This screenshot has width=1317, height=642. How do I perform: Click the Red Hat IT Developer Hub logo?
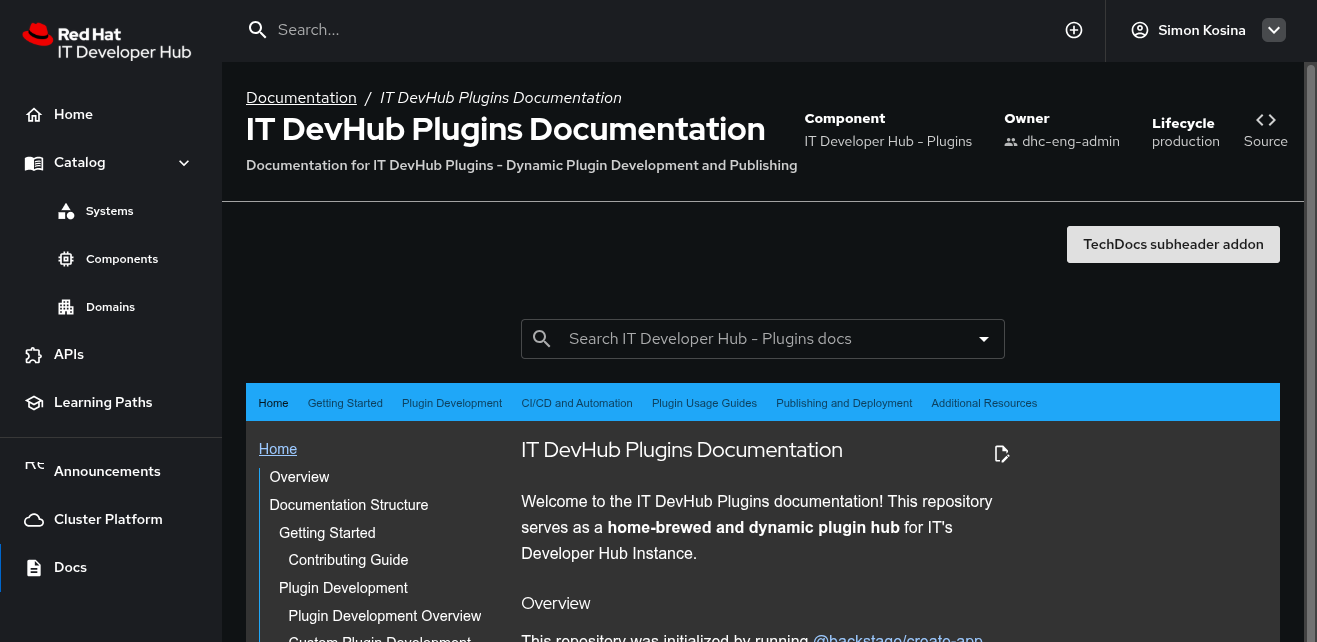pyautogui.click(x=106, y=42)
